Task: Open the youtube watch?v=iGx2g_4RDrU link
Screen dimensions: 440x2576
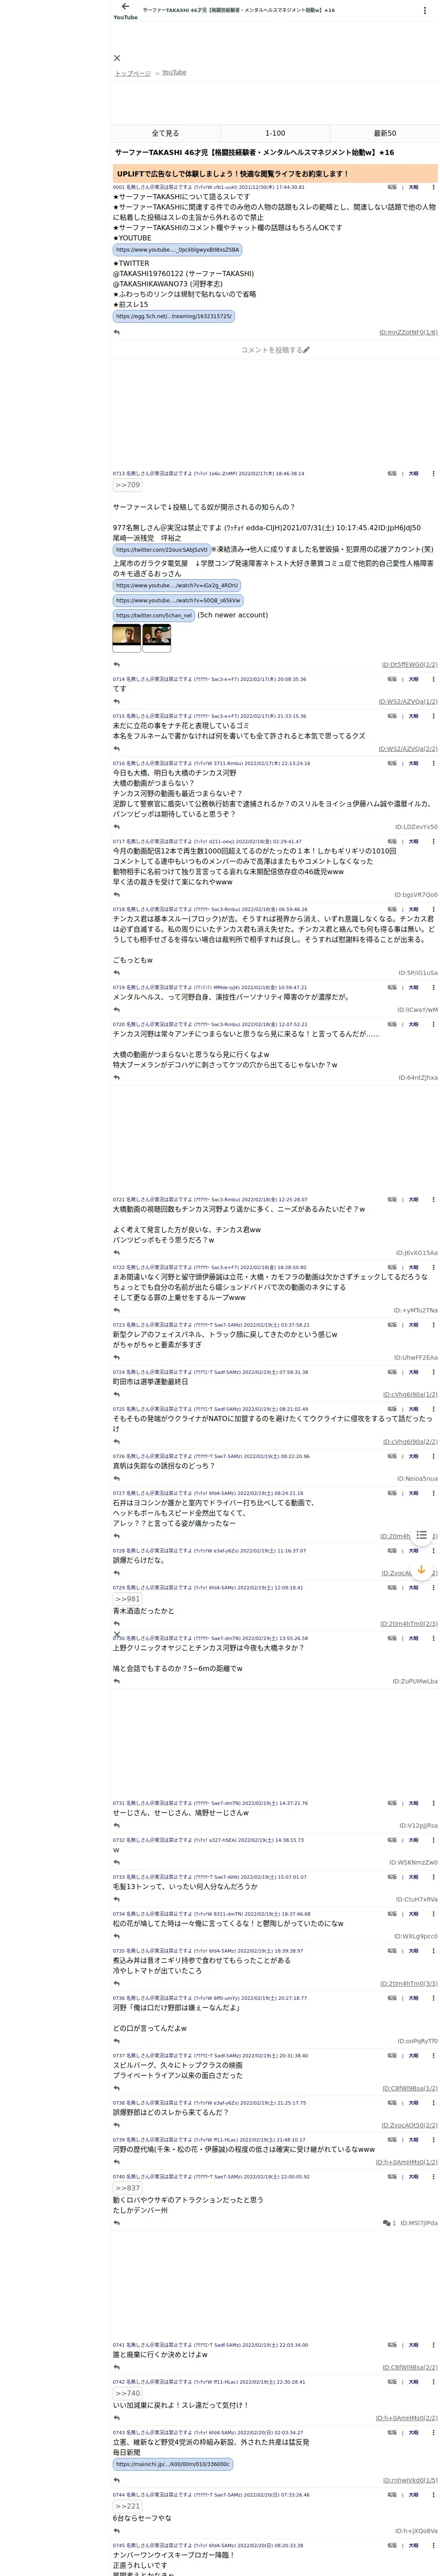Action: [x=177, y=585]
